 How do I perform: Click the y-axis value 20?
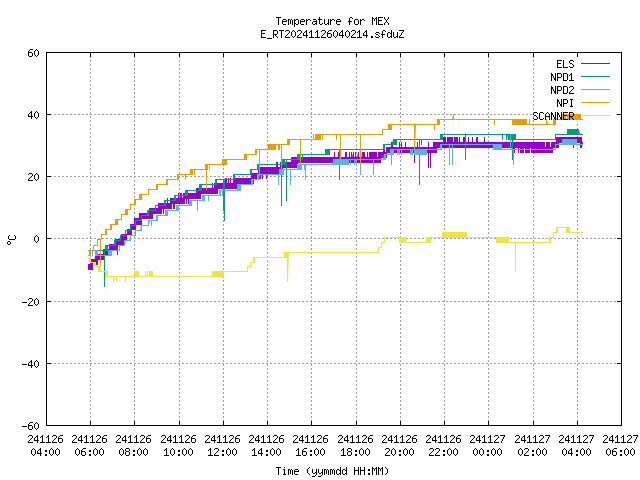(x=33, y=177)
